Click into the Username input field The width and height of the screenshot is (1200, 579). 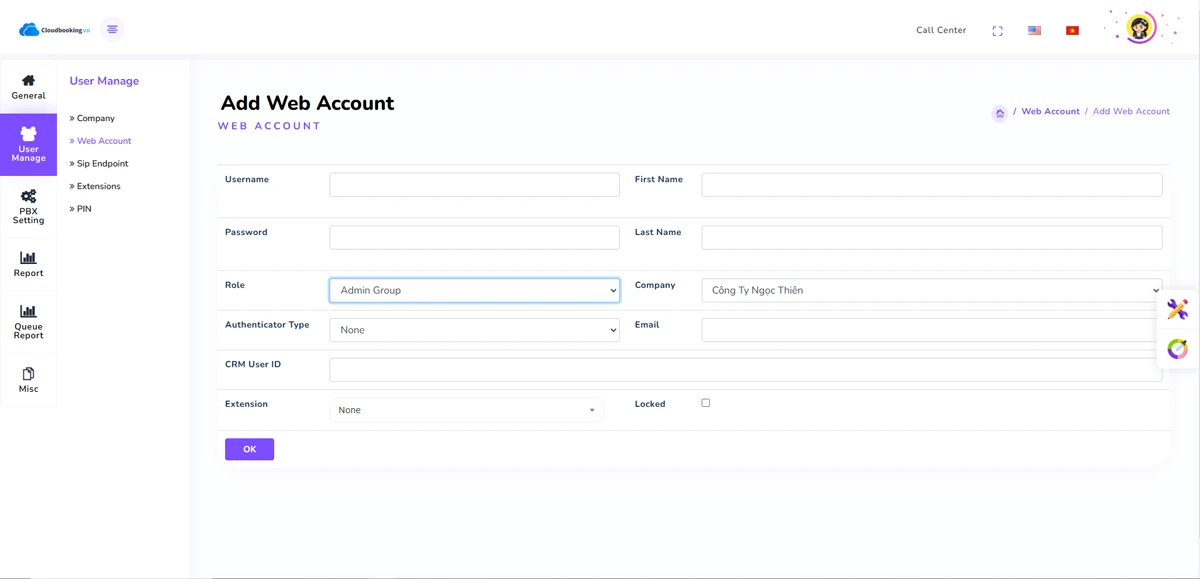474,185
